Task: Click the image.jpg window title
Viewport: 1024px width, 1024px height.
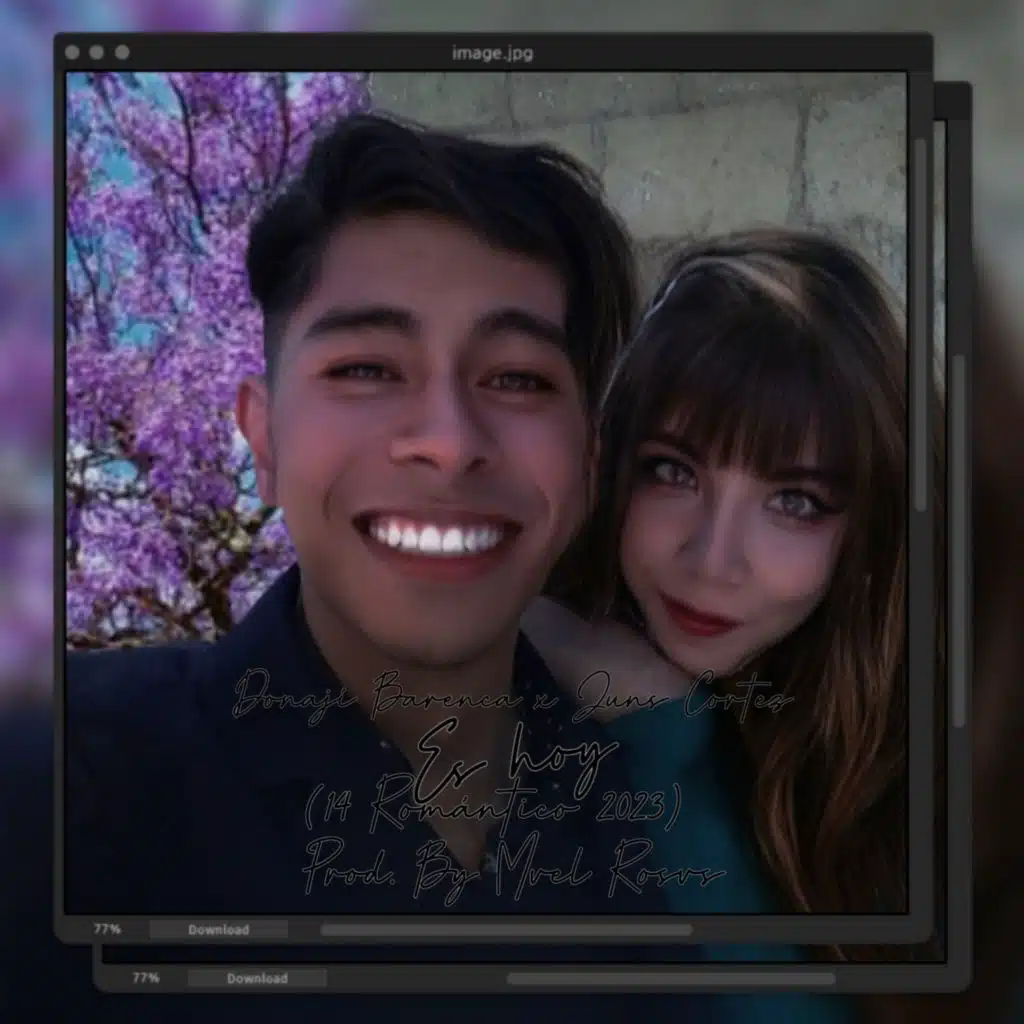Action: pyautogui.click(x=492, y=52)
